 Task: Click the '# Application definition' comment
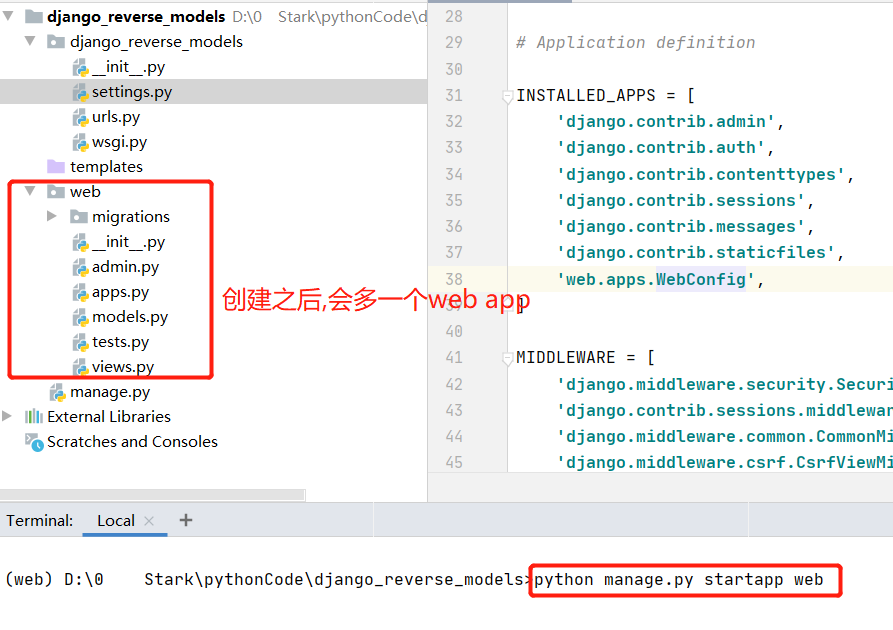pyautogui.click(x=636, y=43)
